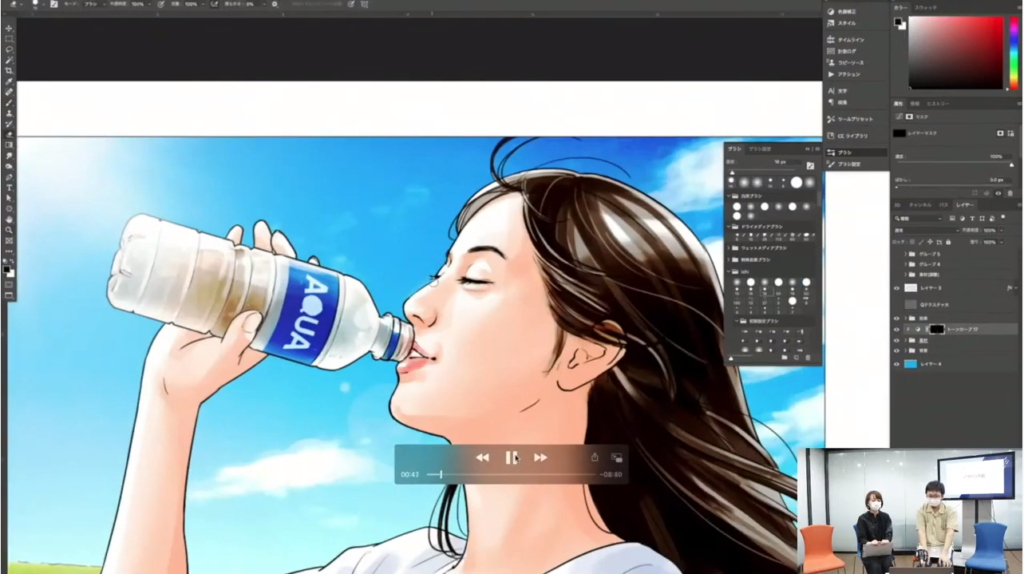
Task: Open the Clone Source panel icon
Action: 831,63
